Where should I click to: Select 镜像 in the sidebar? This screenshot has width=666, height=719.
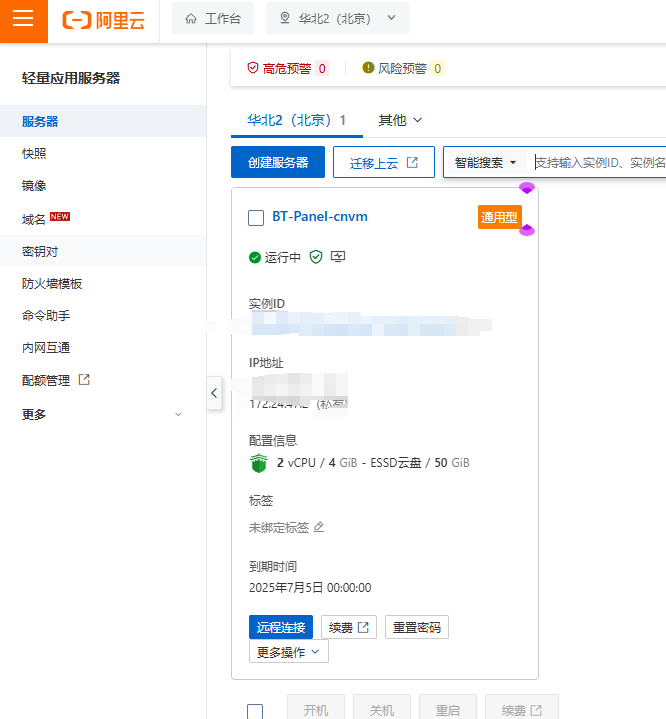[x=103, y=186]
